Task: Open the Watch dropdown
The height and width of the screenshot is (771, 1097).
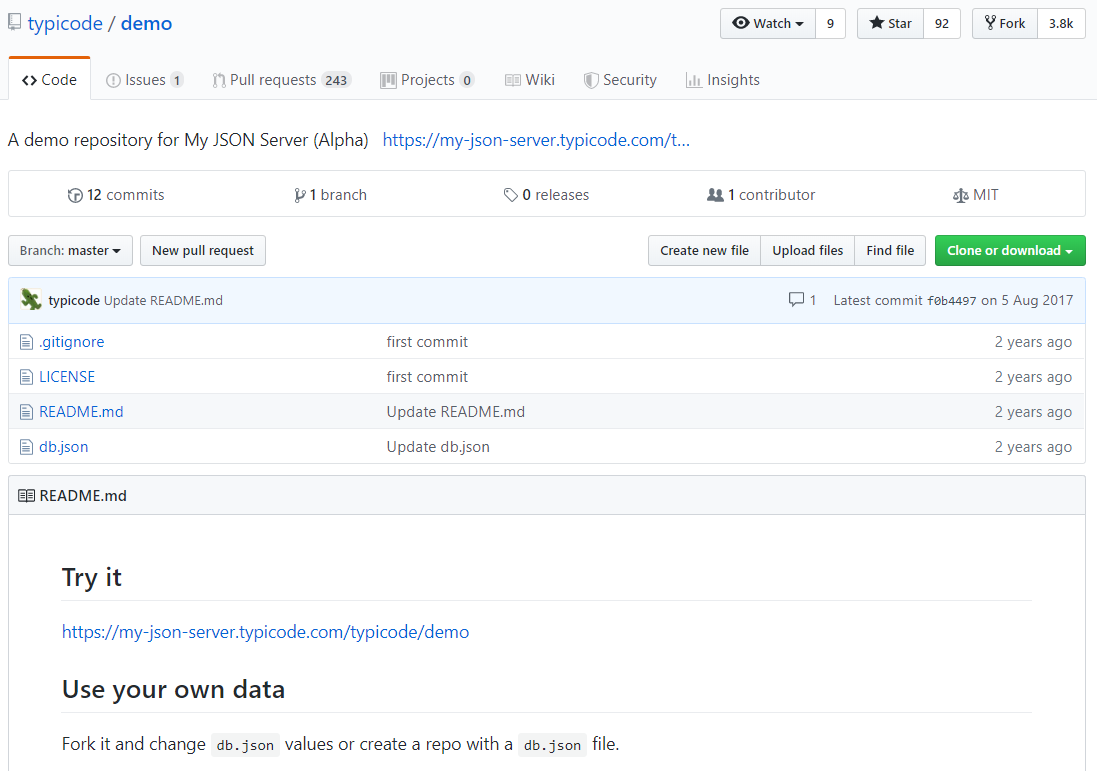Action: click(x=768, y=23)
